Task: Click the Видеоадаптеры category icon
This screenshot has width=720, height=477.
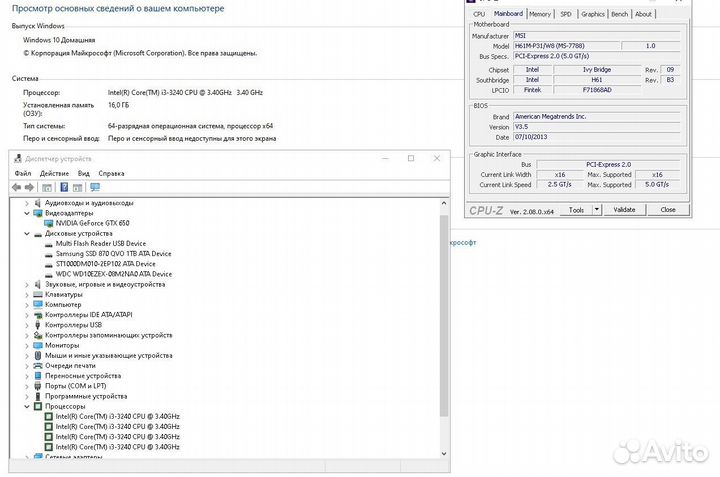Action: point(38,213)
